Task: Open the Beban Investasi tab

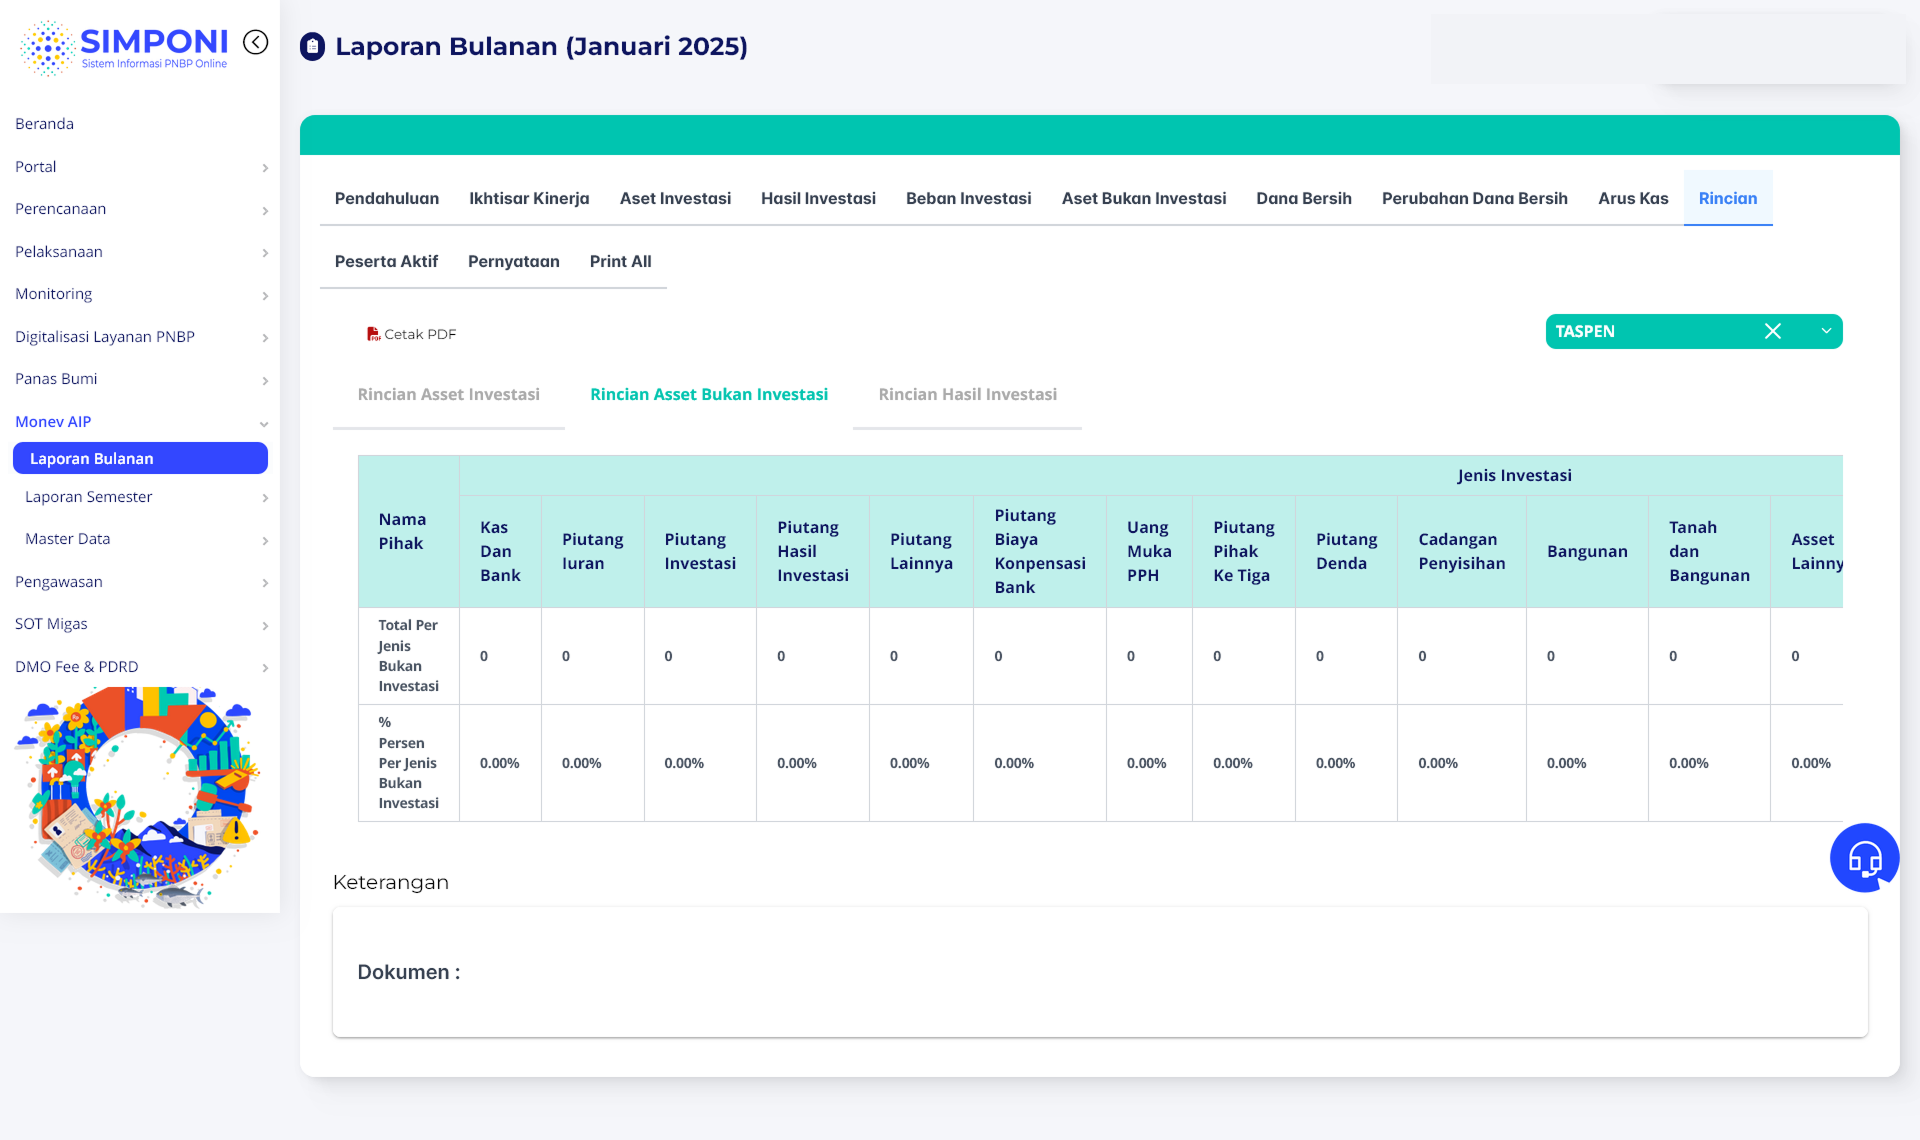Action: click(x=968, y=198)
